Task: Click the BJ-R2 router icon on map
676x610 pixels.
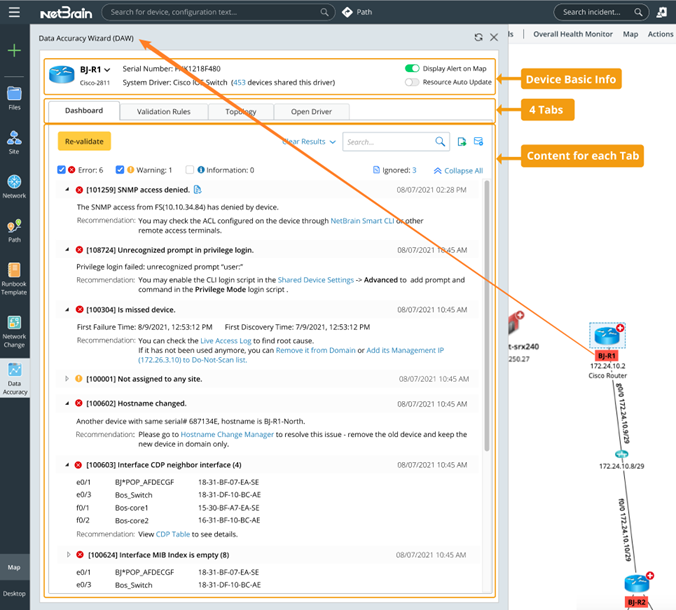Action: pyautogui.click(x=637, y=584)
